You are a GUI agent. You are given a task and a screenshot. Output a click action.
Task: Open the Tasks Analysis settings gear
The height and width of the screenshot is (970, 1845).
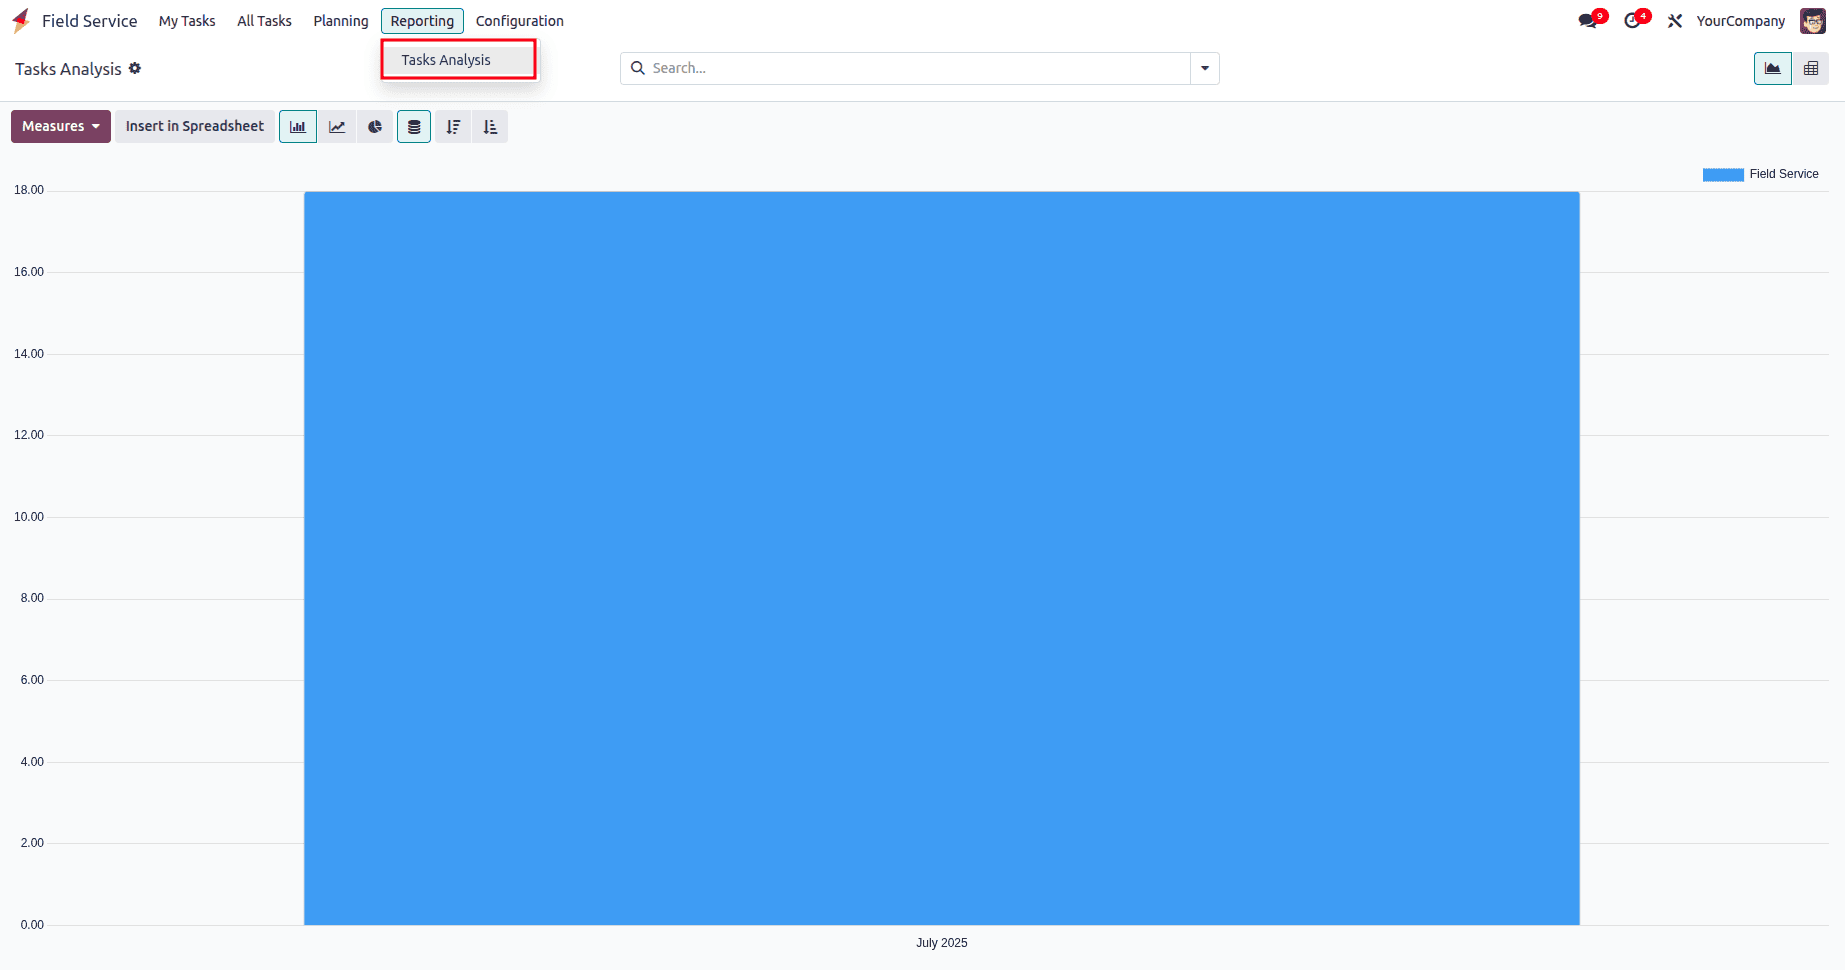[x=135, y=68]
